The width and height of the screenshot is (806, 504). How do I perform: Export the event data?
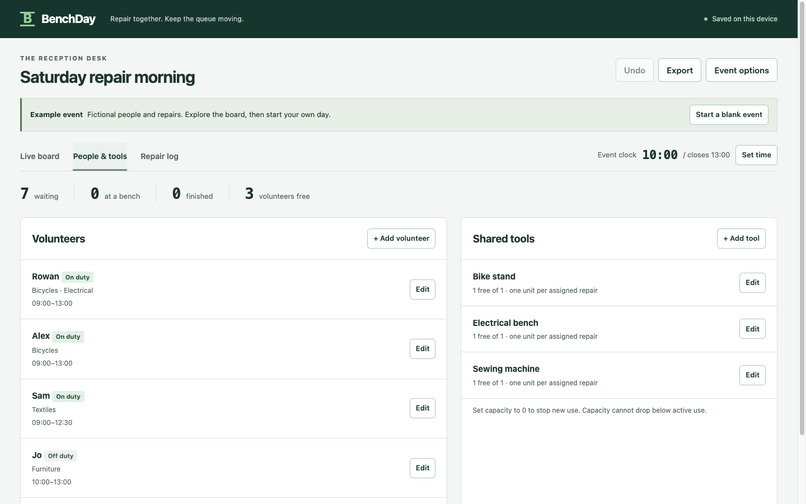coord(680,70)
